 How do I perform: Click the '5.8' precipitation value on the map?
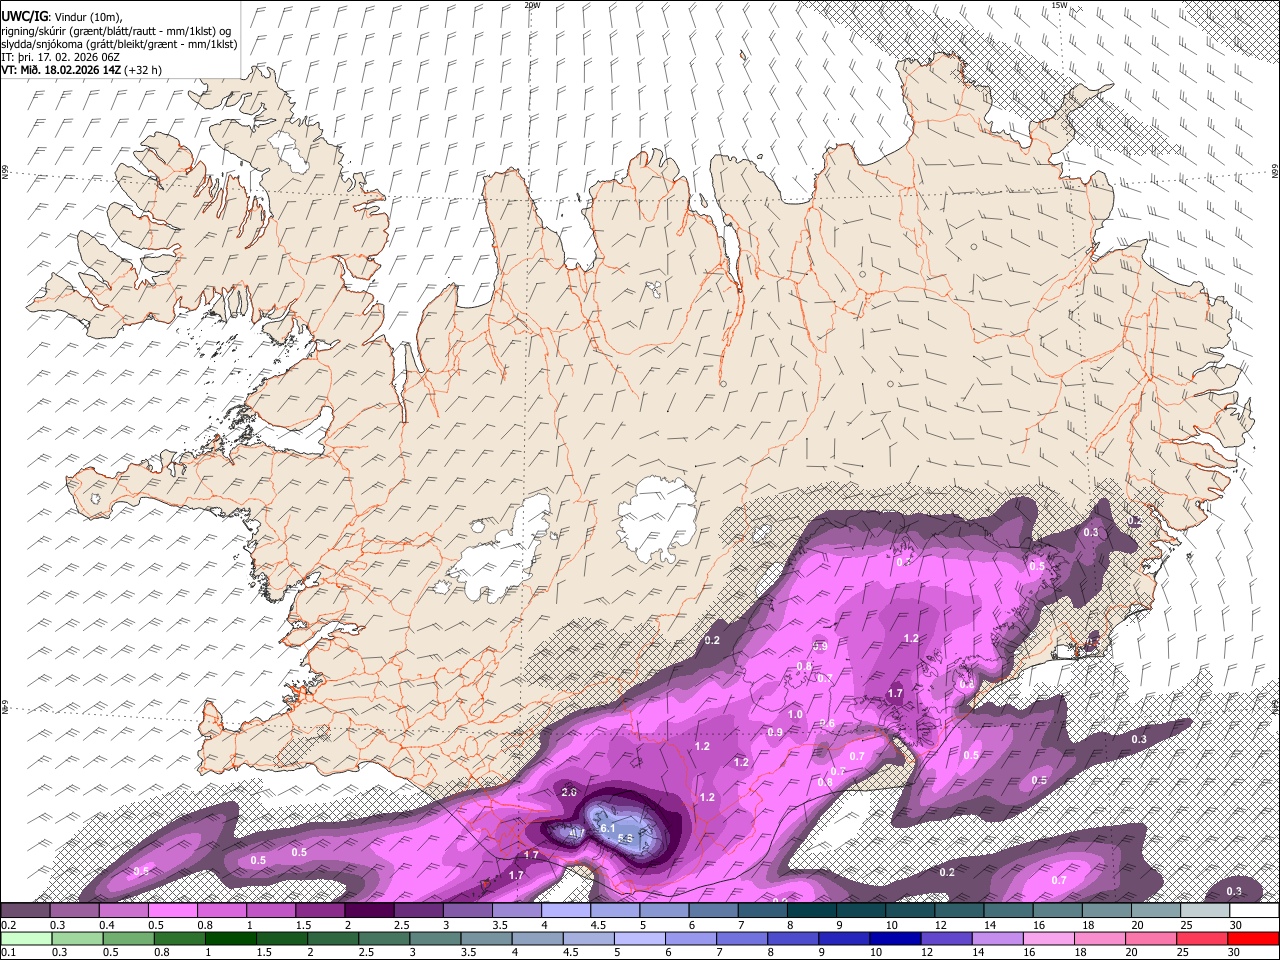point(625,839)
